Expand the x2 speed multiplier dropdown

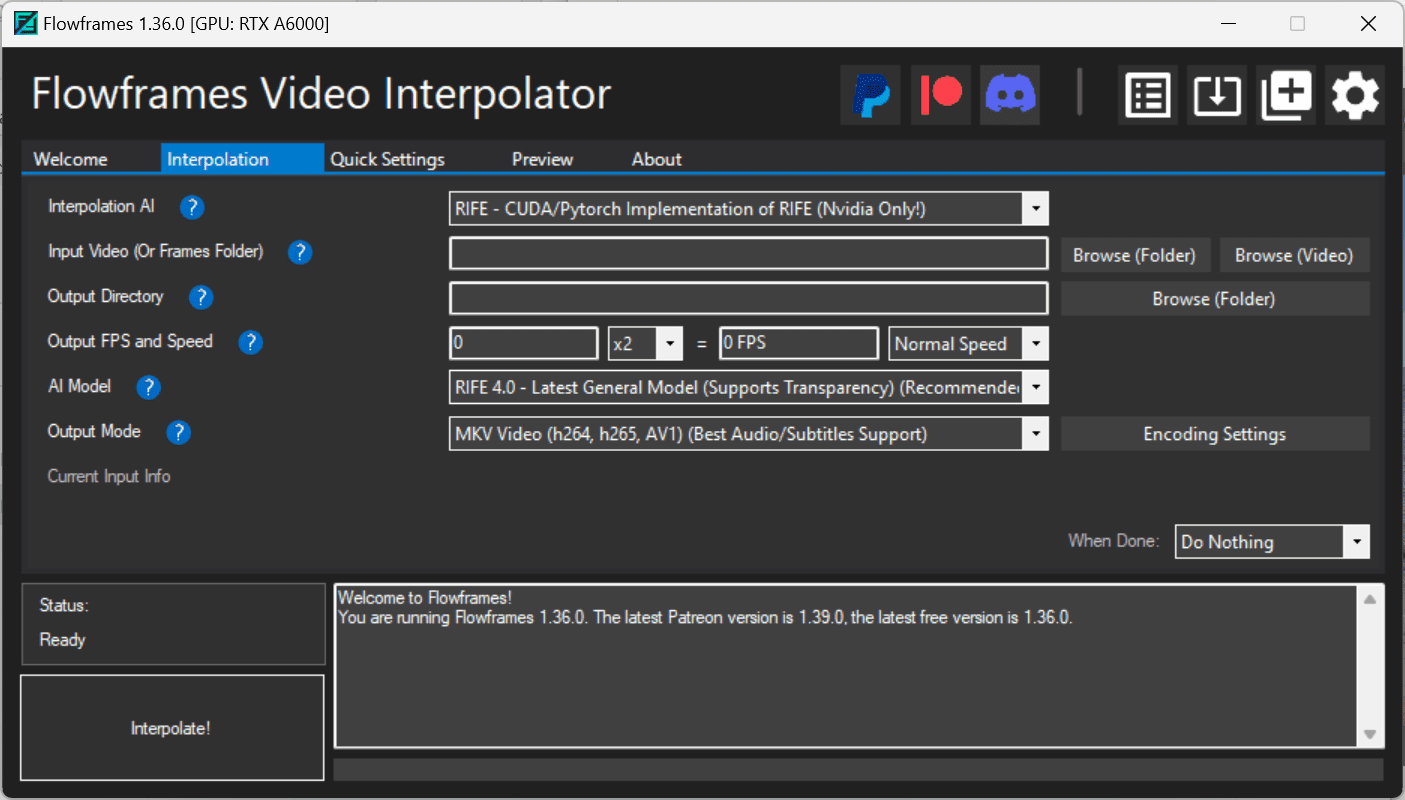670,343
